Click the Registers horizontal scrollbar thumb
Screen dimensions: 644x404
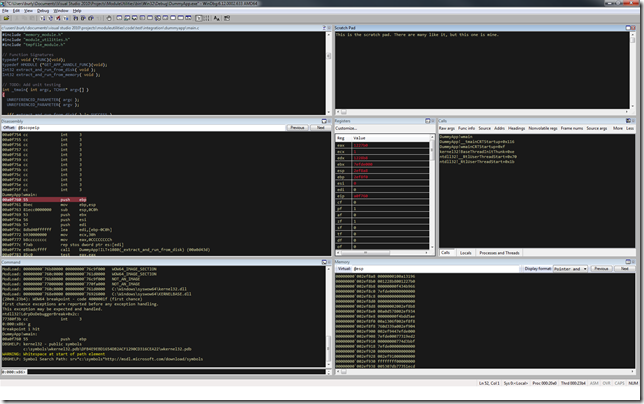366,252
